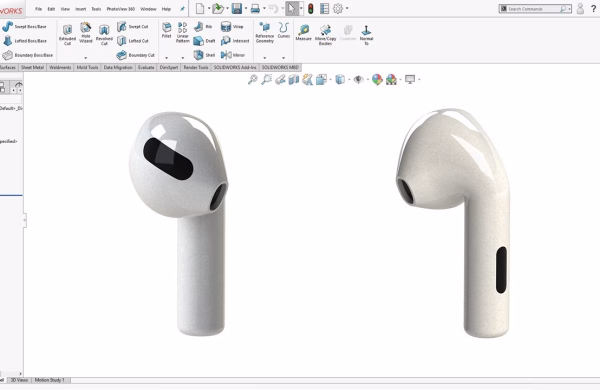Click the Motion Study 1 tab

click(x=50, y=380)
